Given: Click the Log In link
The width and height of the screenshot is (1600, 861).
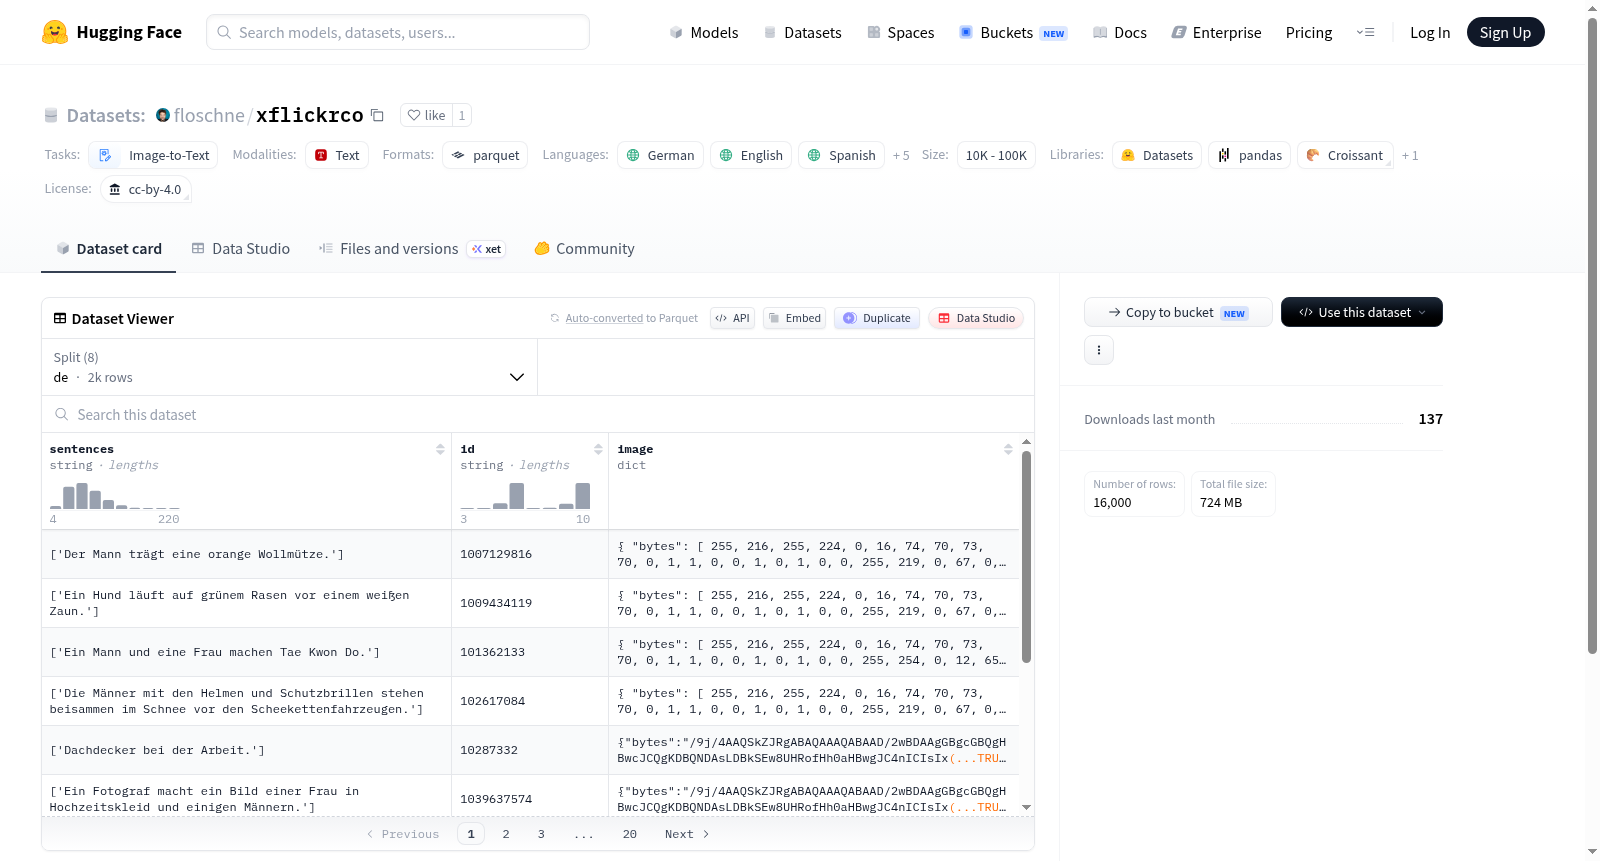Looking at the screenshot, I should click(x=1430, y=32).
